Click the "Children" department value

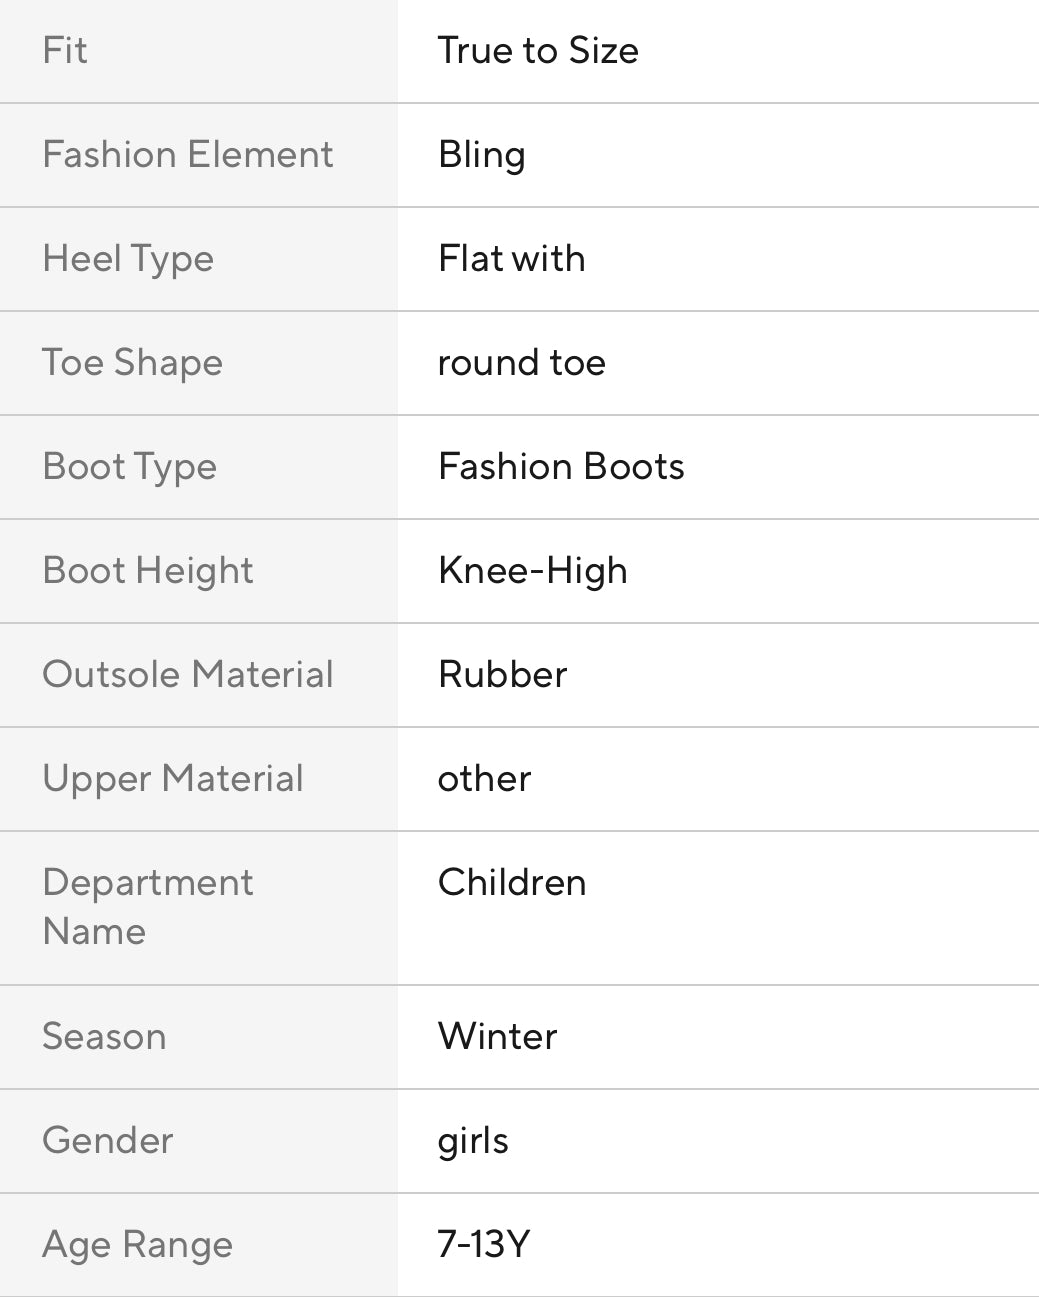coord(511,883)
